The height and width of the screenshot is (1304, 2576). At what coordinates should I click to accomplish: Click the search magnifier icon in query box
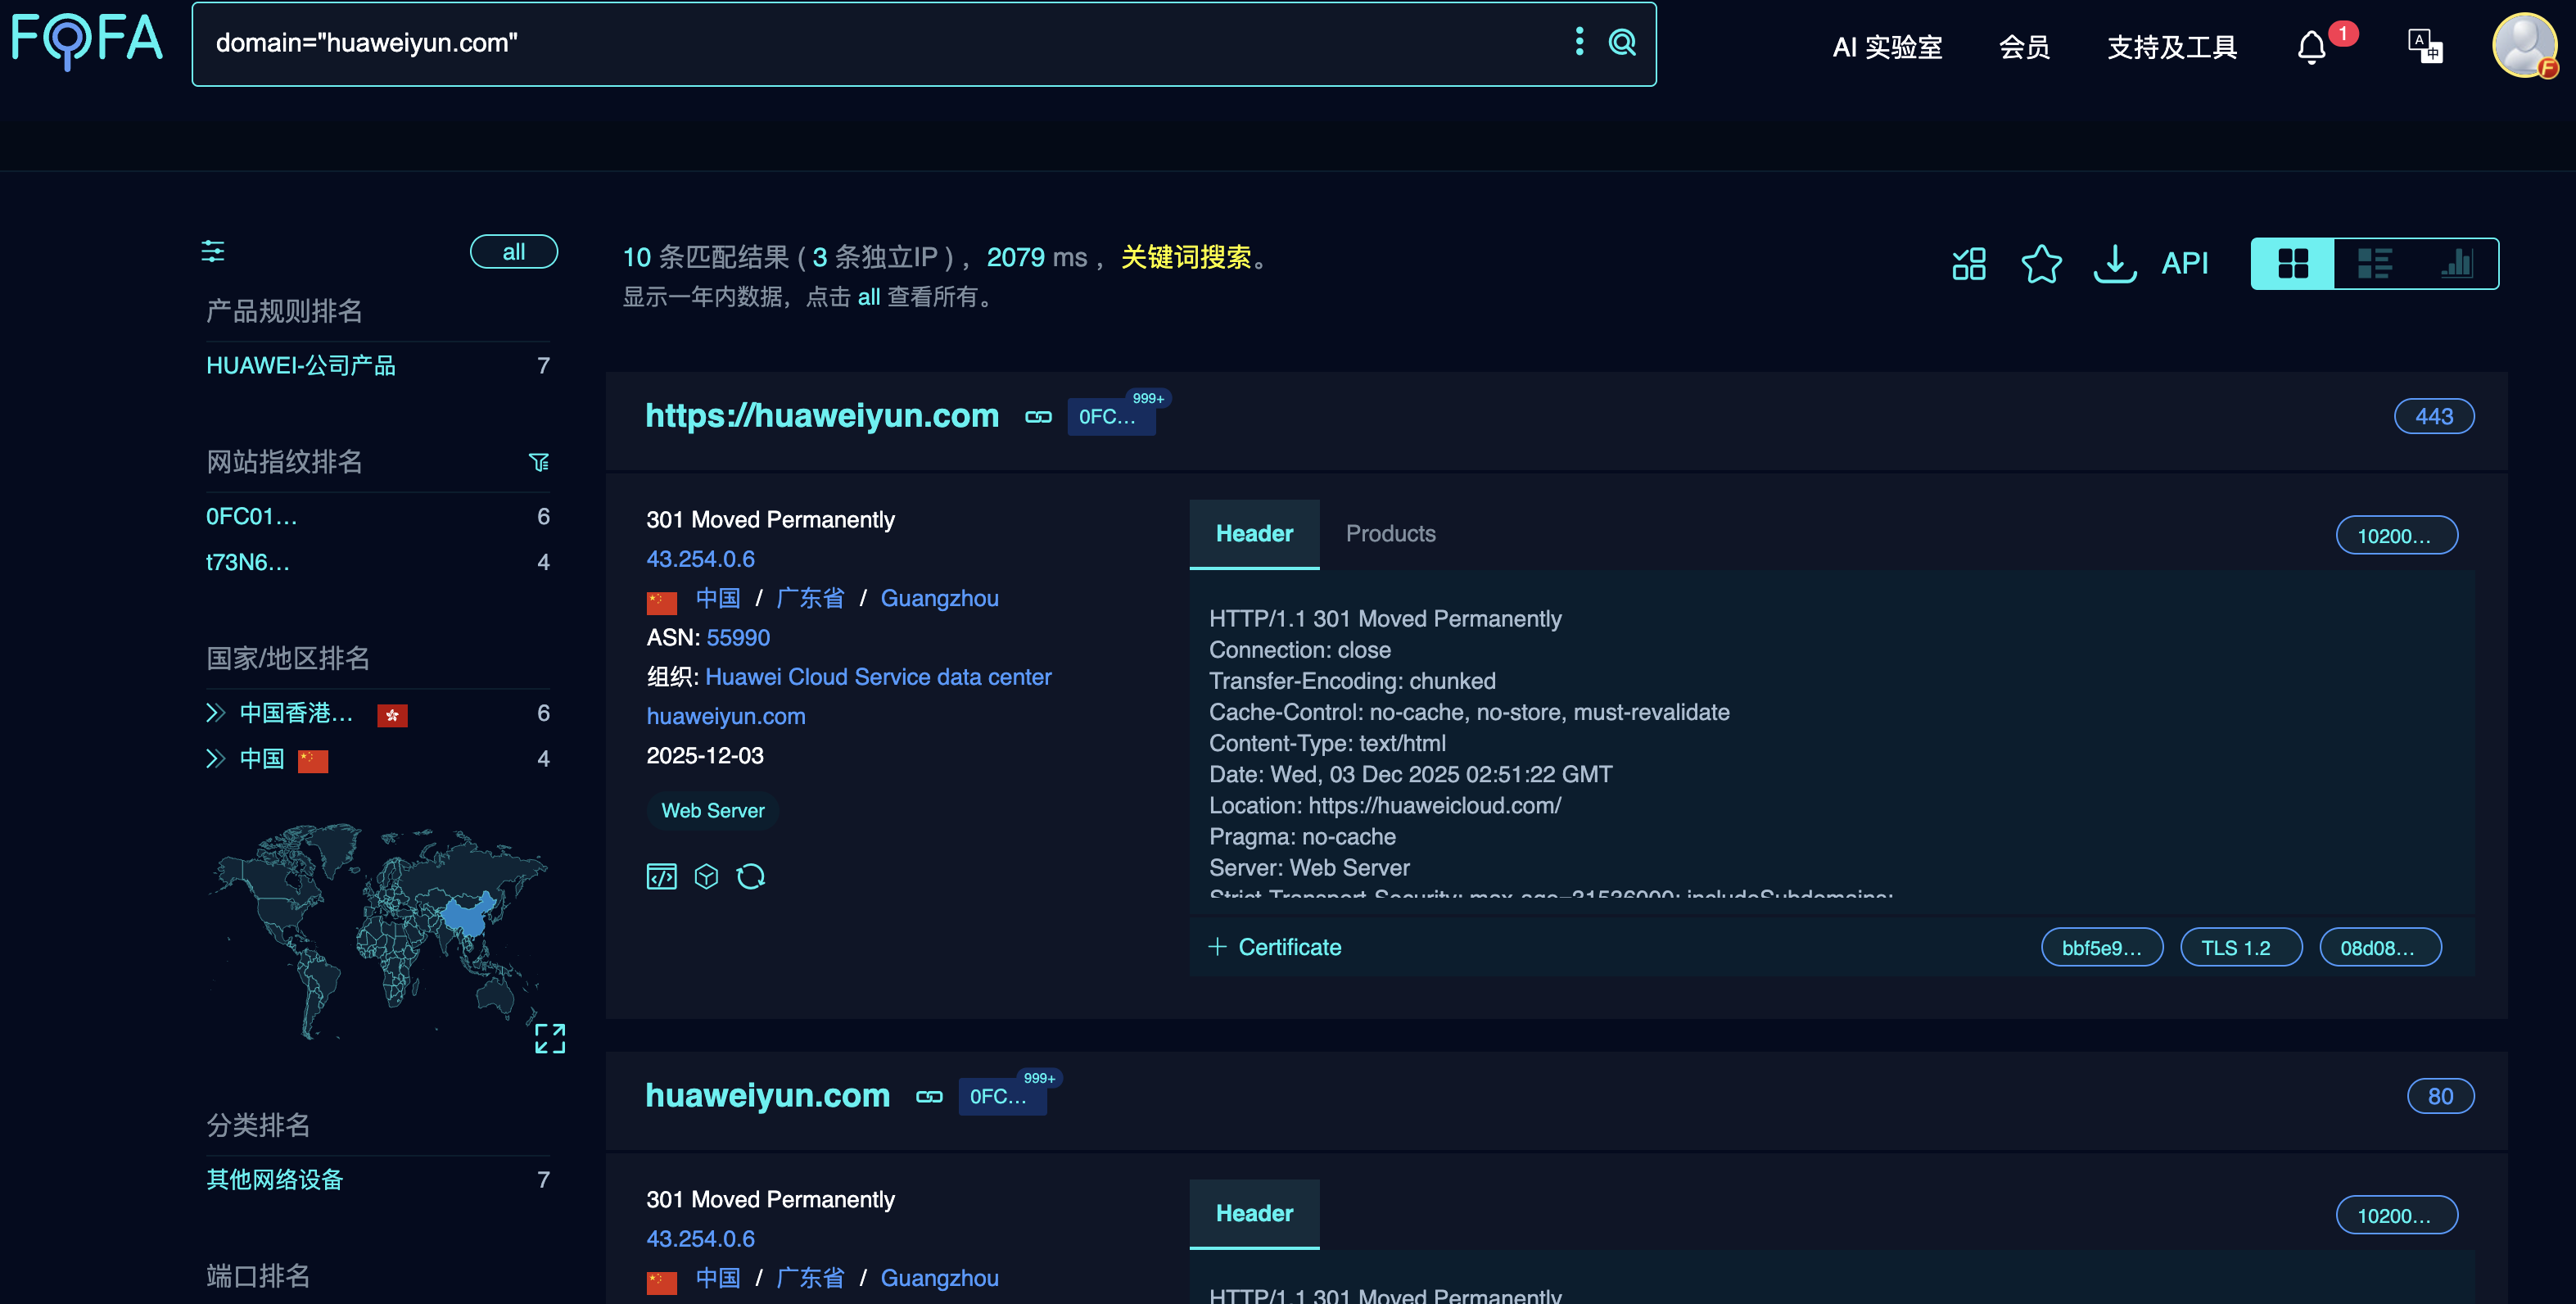[x=1621, y=42]
